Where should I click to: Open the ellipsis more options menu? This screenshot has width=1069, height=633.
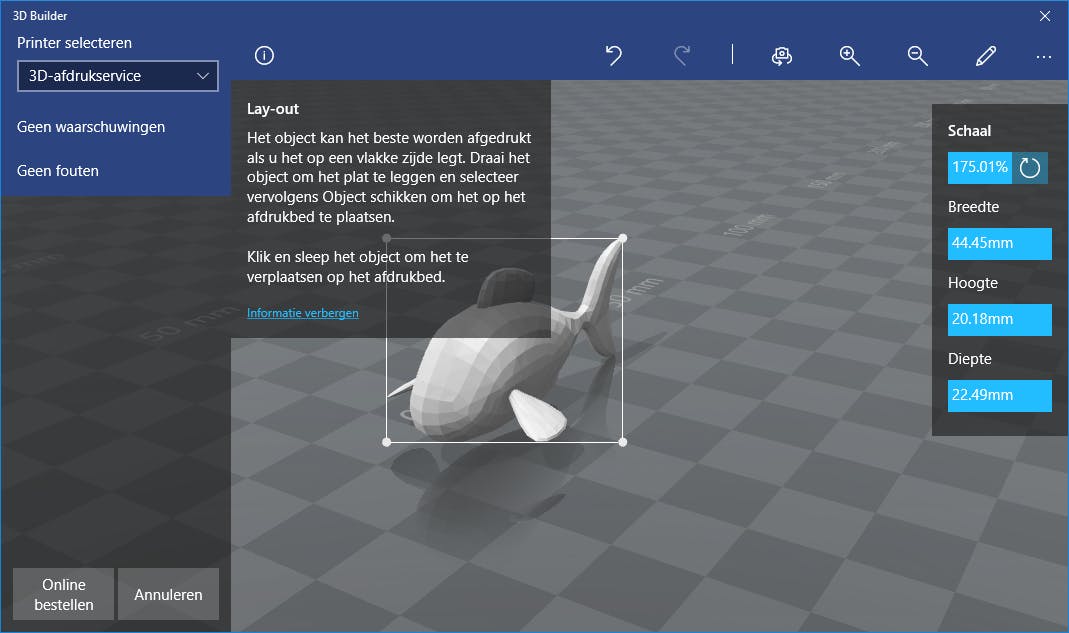(x=1043, y=57)
